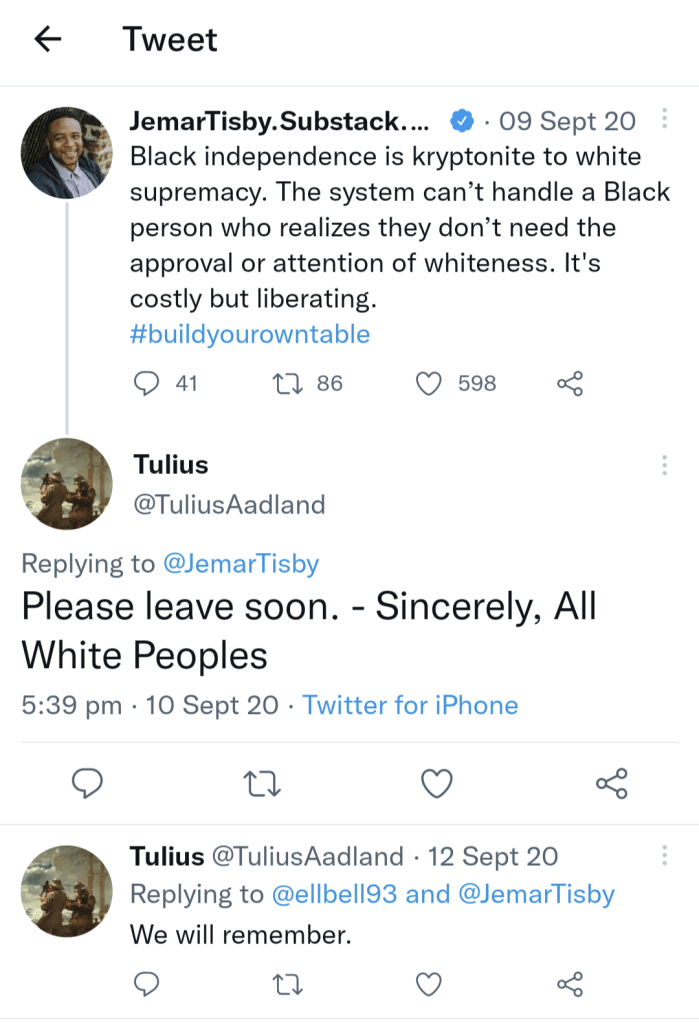This screenshot has width=699, height=1023.
Task: Open Jemar Tisby's profile picture
Action: point(67,153)
